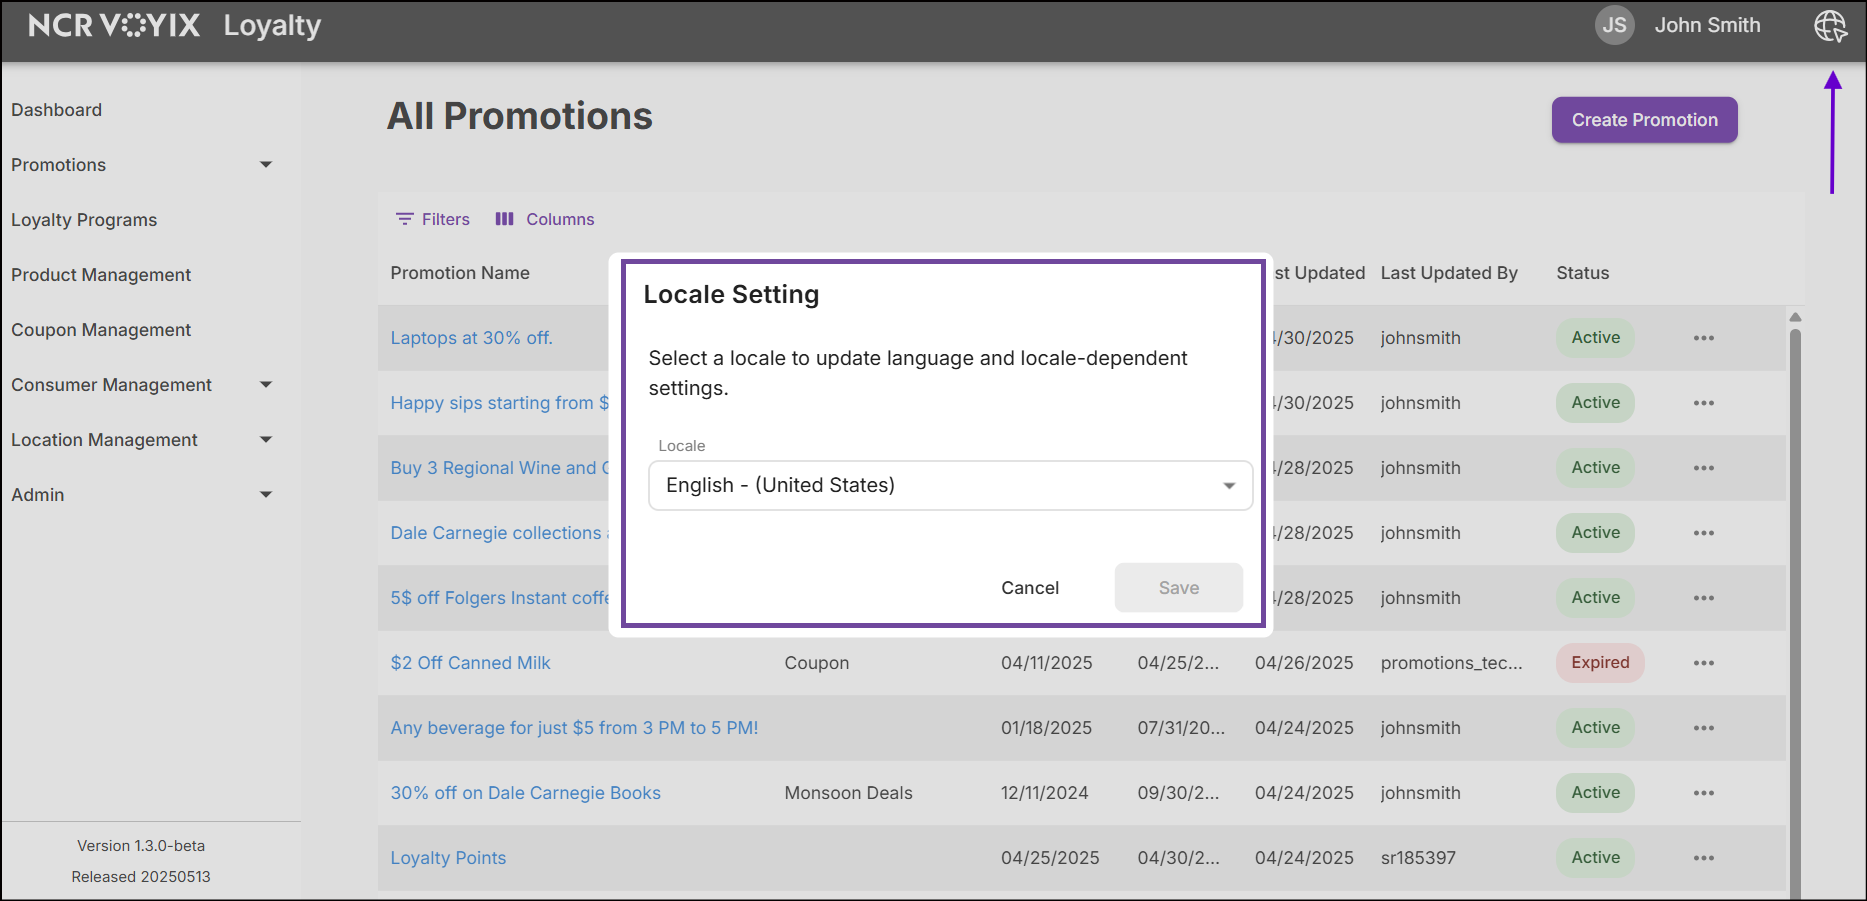Open more actions for Dale Carnegie collections row
Viewport: 1867px width, 901px height.
[1704, 533]
